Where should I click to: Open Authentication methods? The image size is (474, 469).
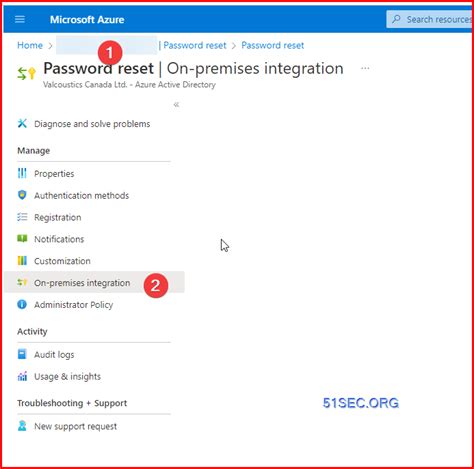pyautogui.click(x=81, y=195)
